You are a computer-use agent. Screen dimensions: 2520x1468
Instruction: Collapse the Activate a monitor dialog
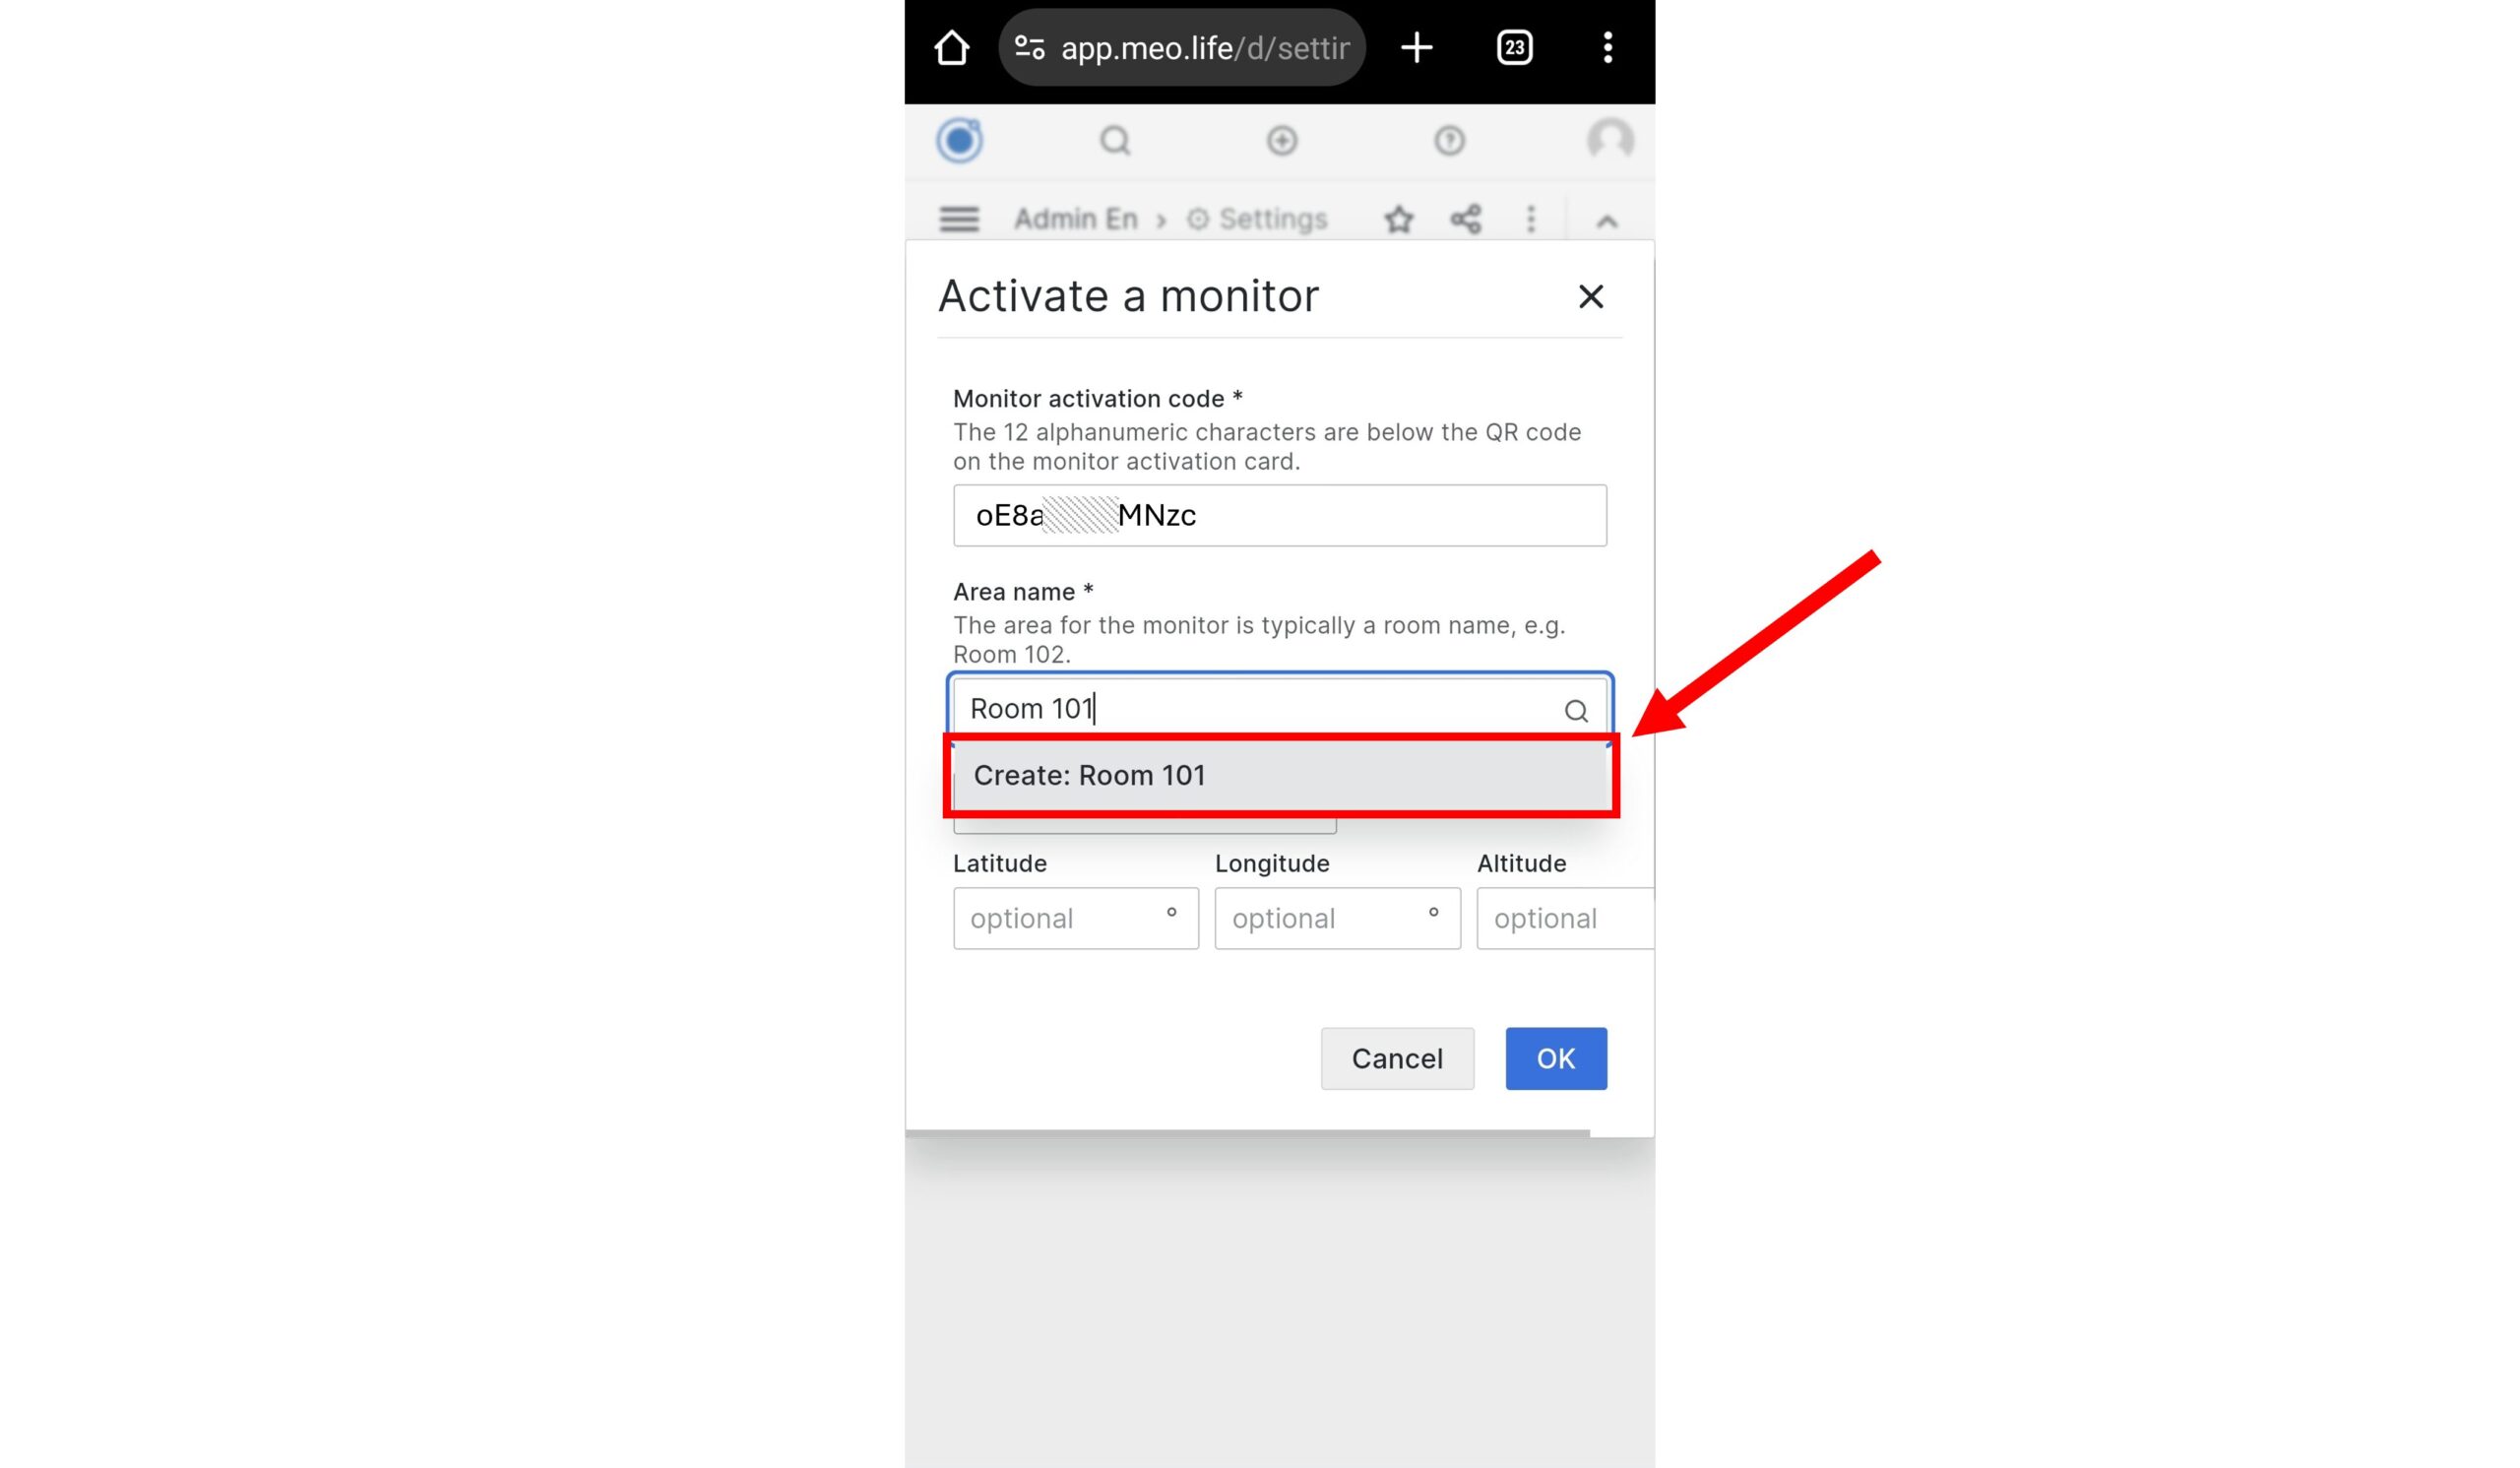point(1588,295)
